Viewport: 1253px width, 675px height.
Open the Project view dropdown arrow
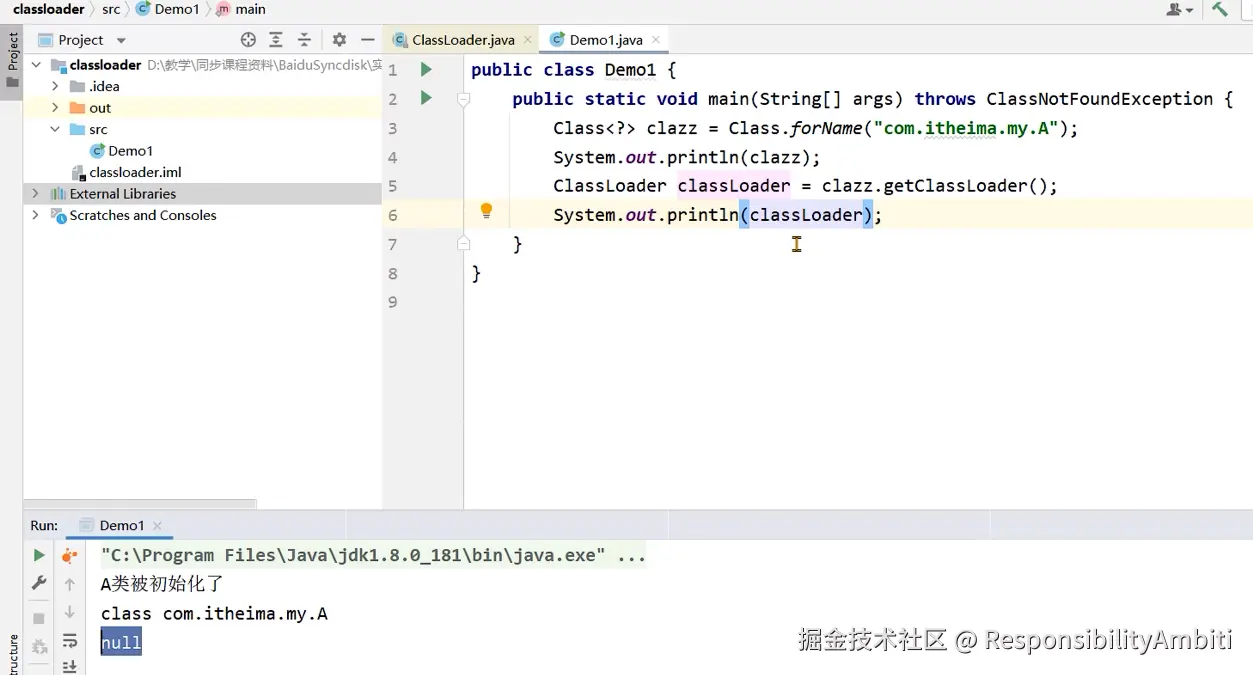pyautogui.click(x=121, y=41)
